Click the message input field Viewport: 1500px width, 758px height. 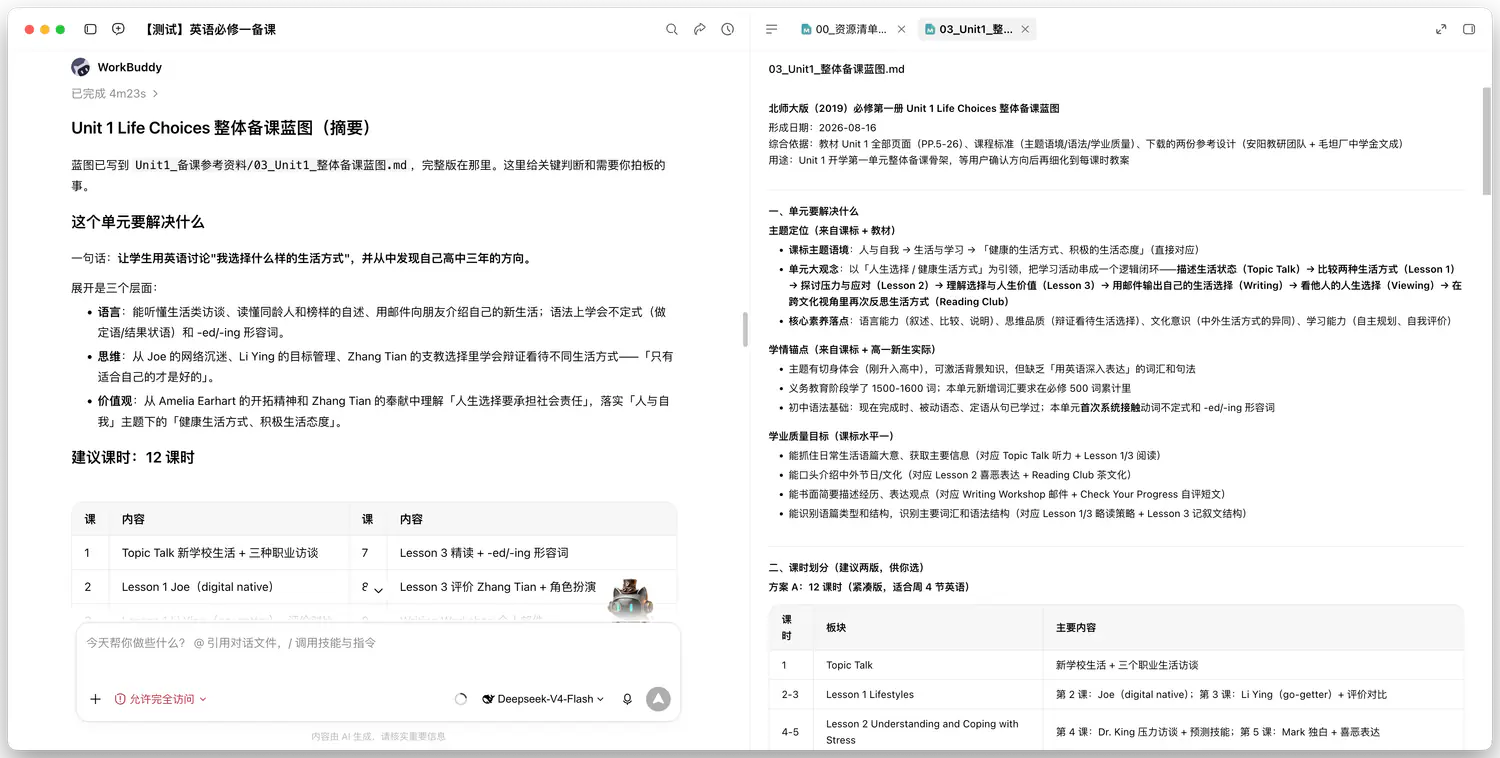point(378,643)
